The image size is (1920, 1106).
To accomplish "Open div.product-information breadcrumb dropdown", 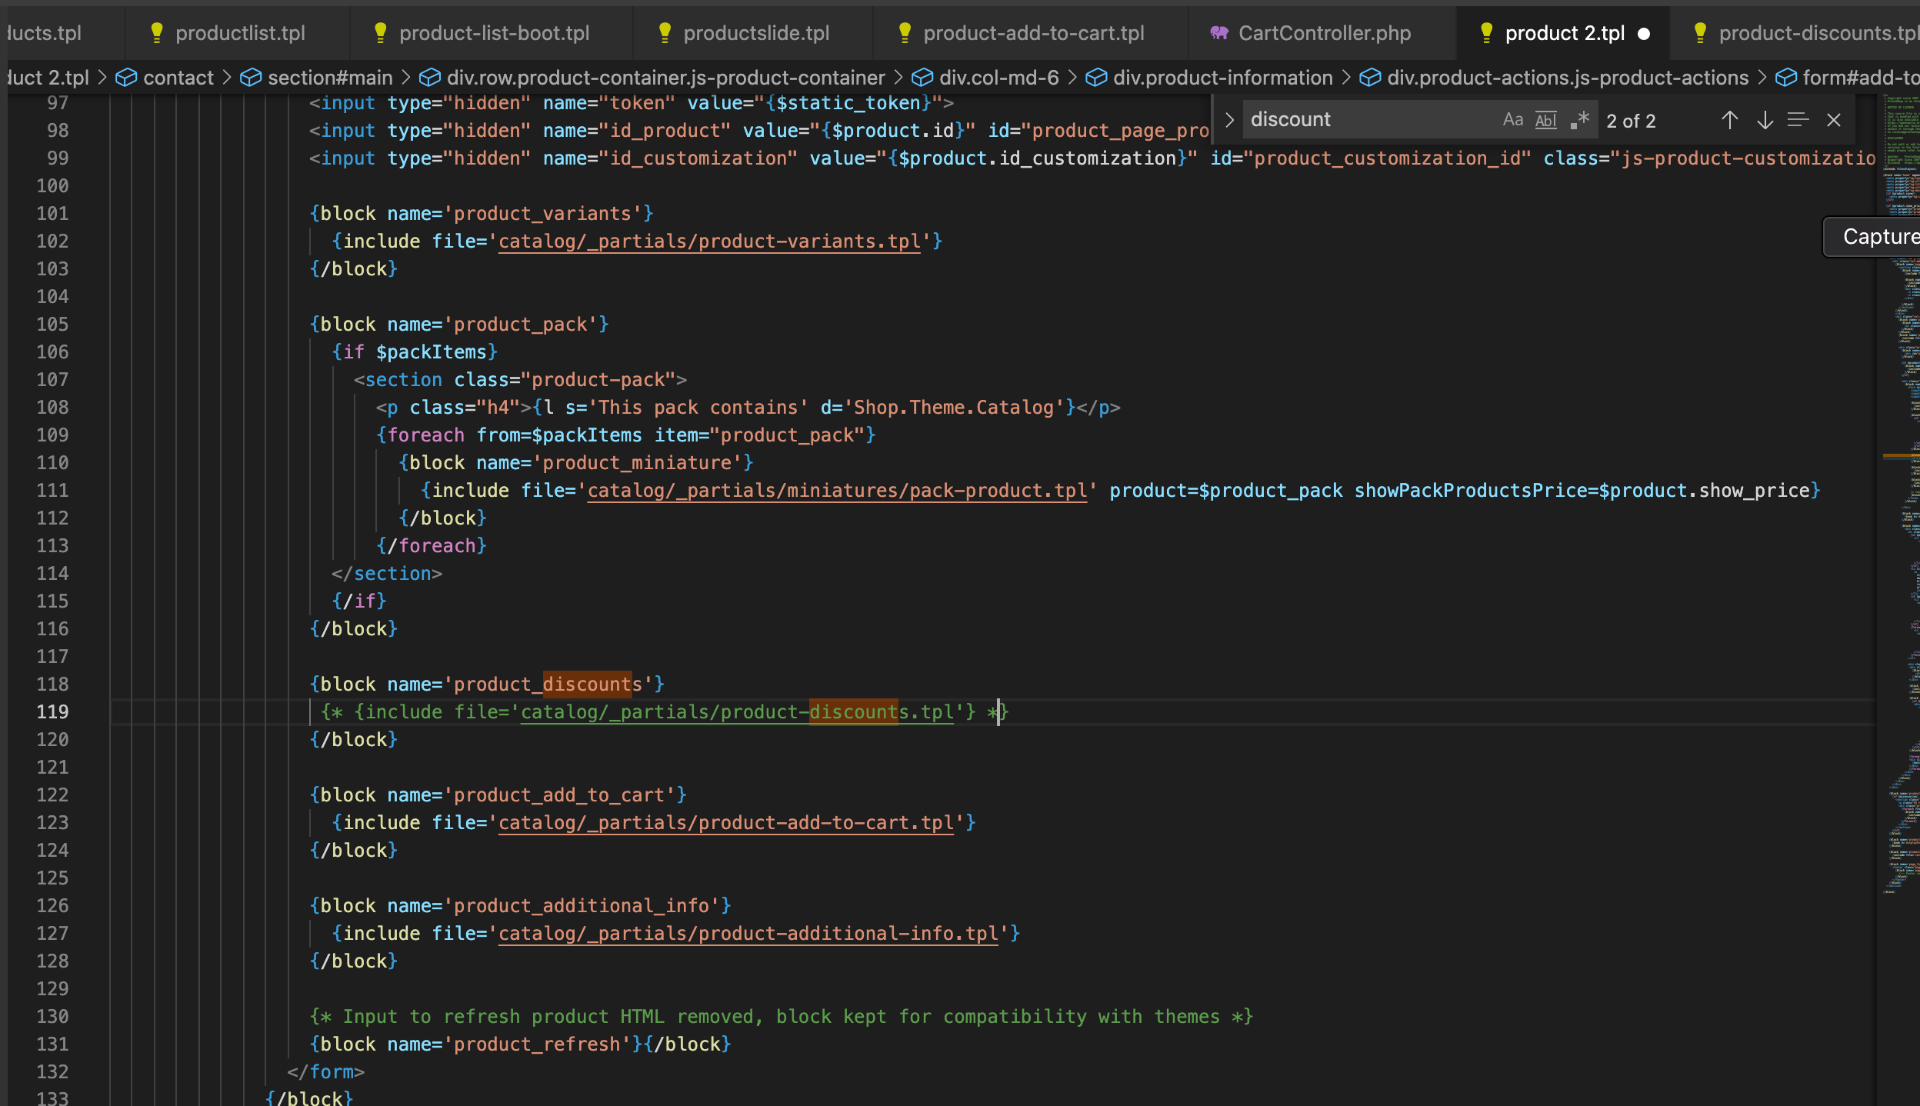I will tap(1222, 78).
